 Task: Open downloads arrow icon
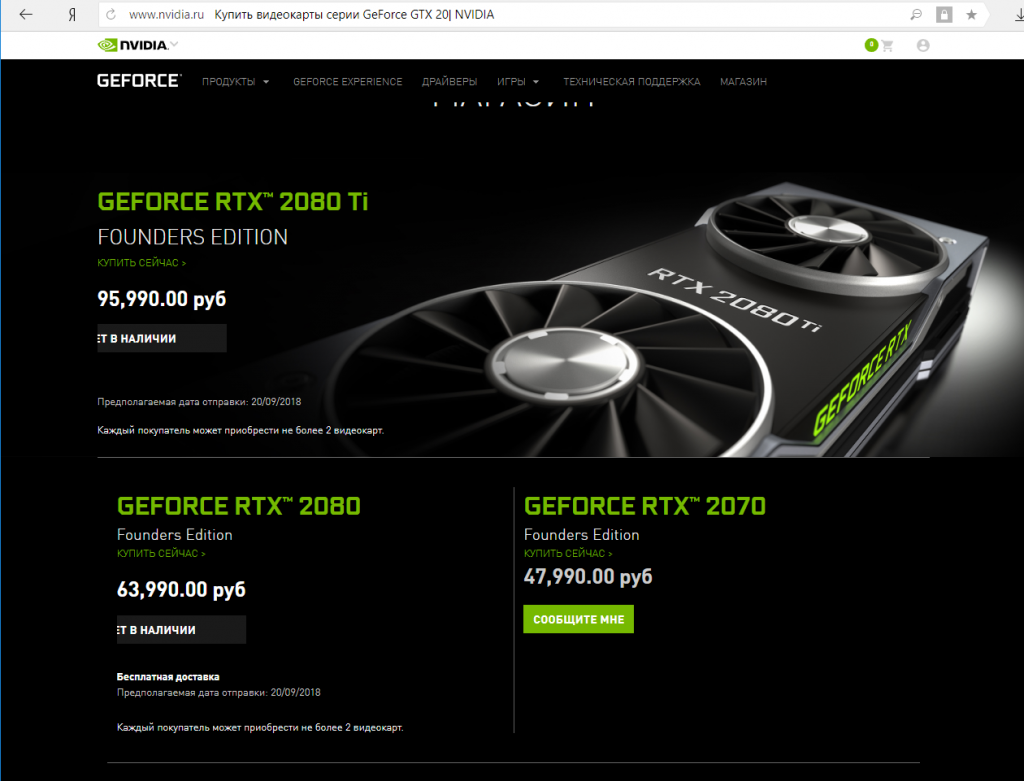tap(1019, 14)
